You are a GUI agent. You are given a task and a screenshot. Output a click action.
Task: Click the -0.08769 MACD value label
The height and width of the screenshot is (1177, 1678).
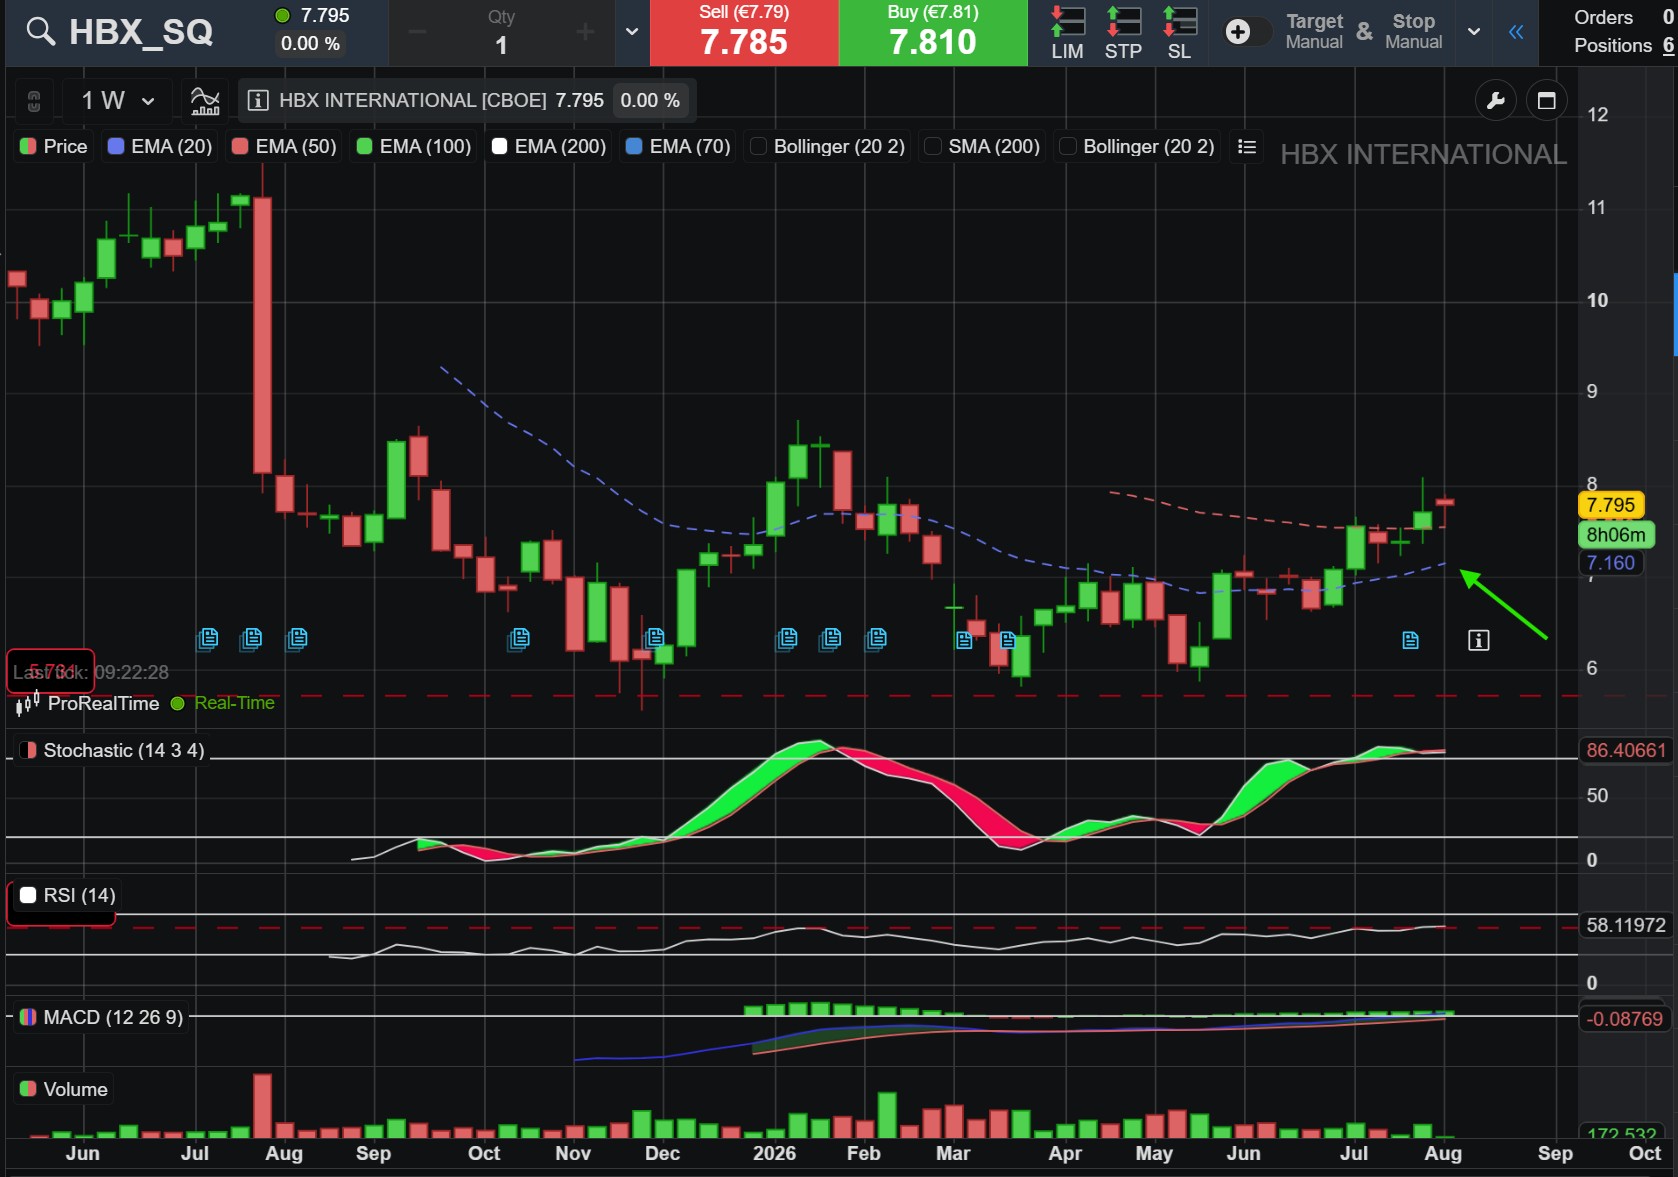pyautogui.click(x=1626, y=1019)
